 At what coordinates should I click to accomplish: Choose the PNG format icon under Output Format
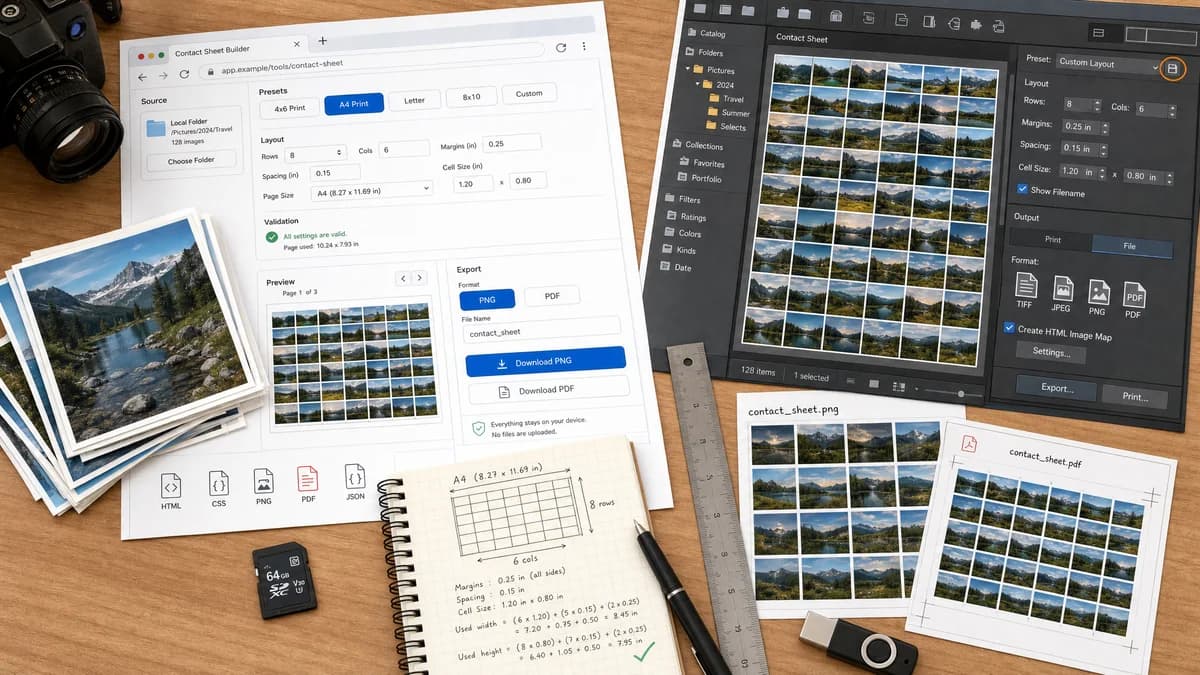[x=1098, y=293]
